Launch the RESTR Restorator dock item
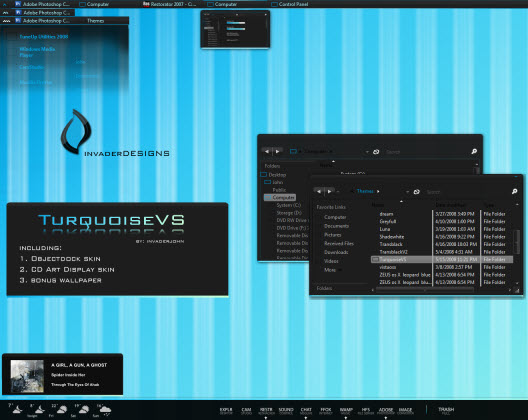Viewport: 528px width, 420px height. [266, 411]
